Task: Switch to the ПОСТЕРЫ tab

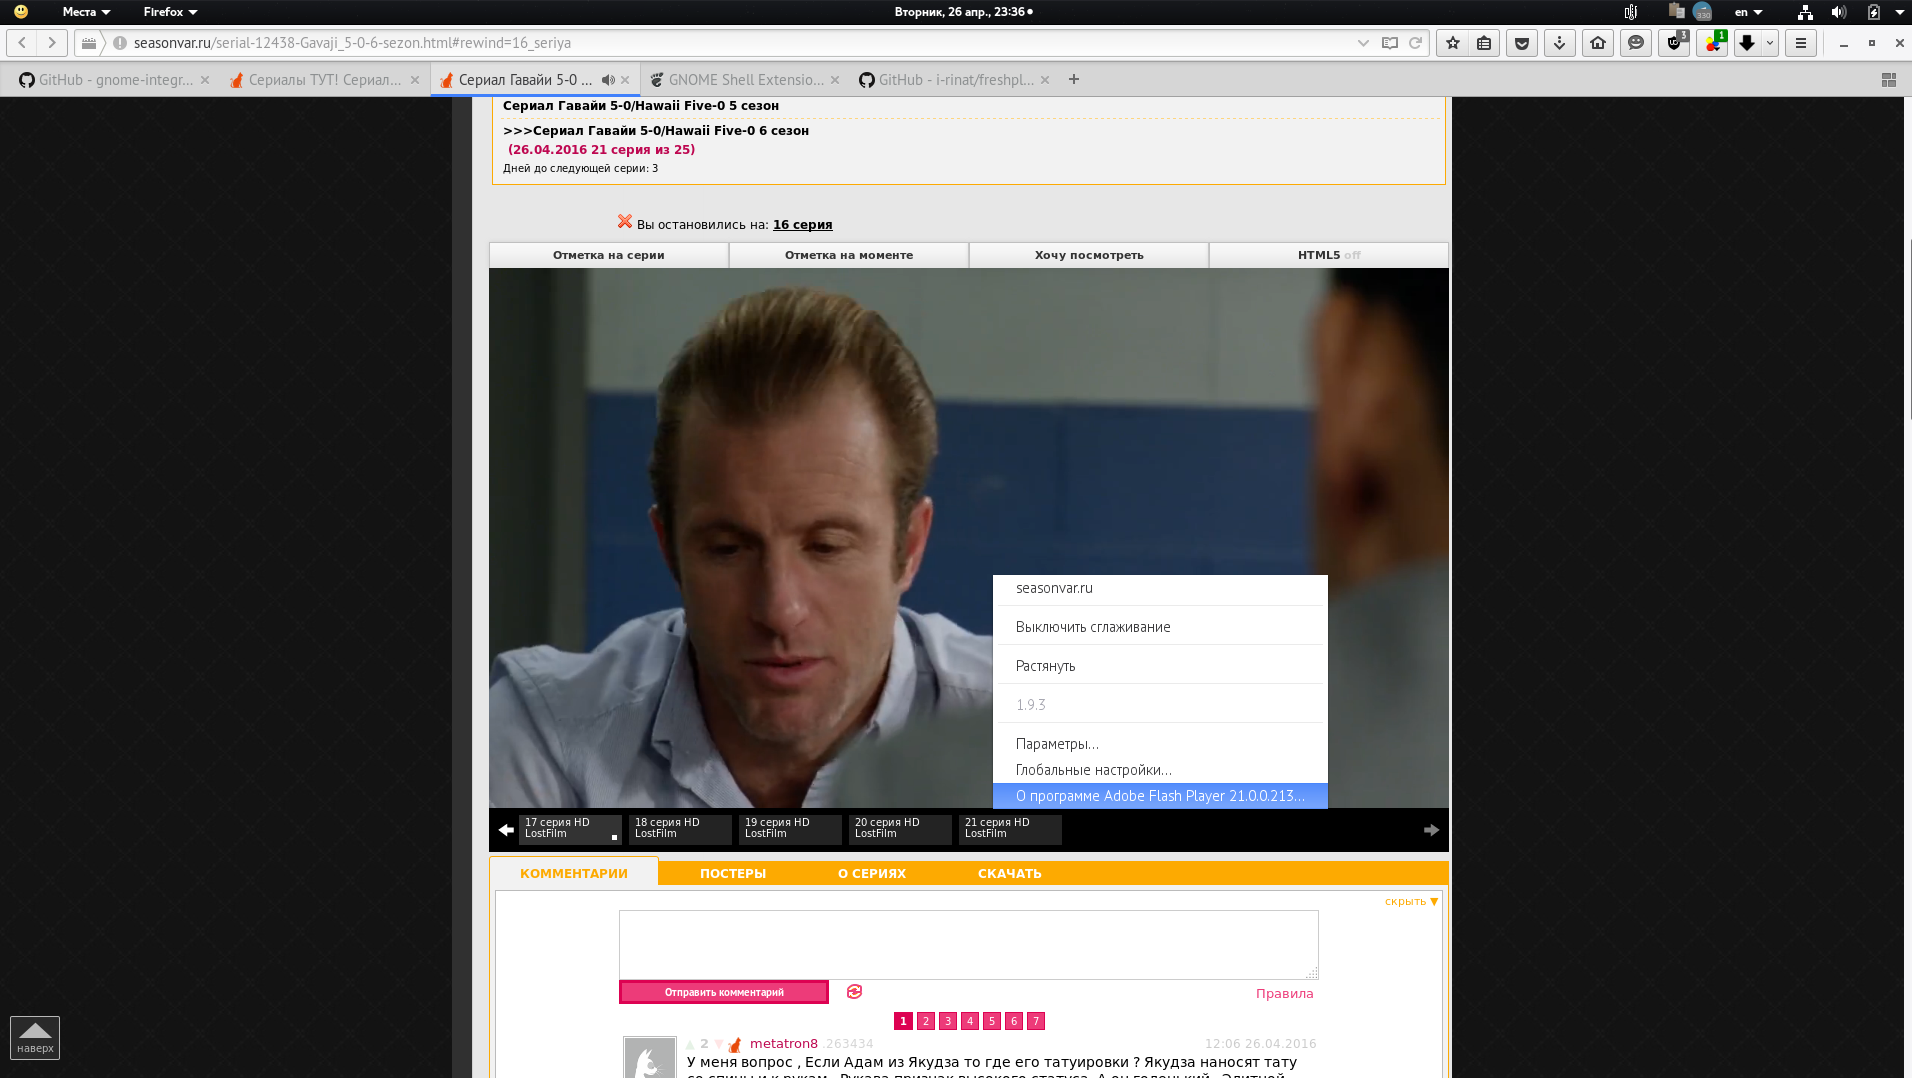Action: [x=733, y=874]
